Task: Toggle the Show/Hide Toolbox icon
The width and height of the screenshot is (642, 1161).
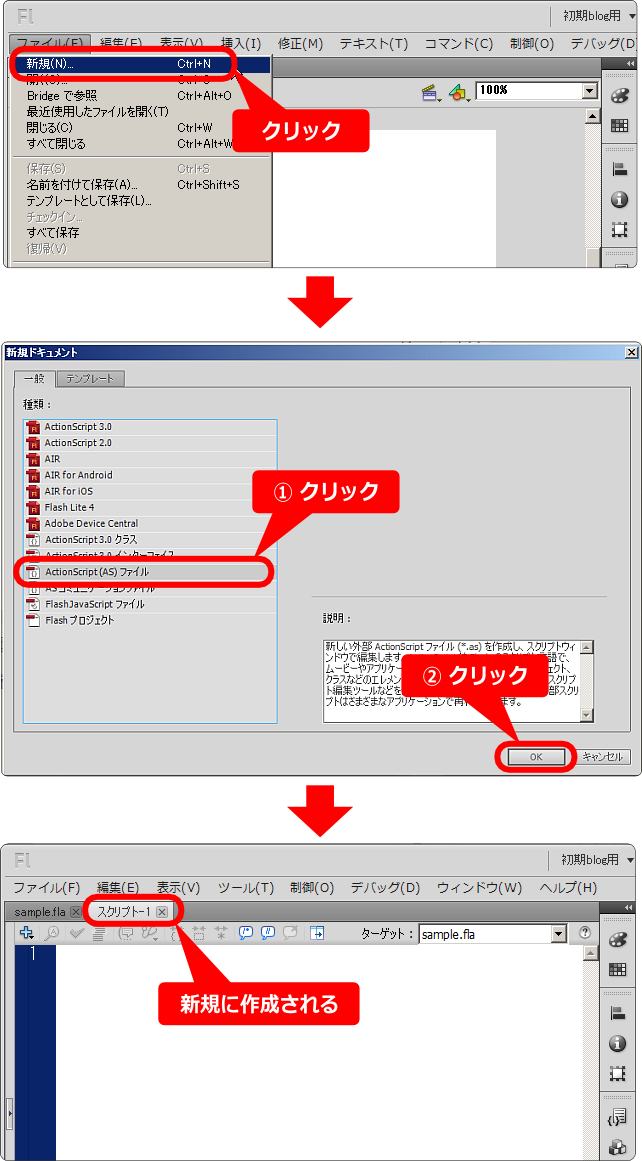Action: click(318, 934)
